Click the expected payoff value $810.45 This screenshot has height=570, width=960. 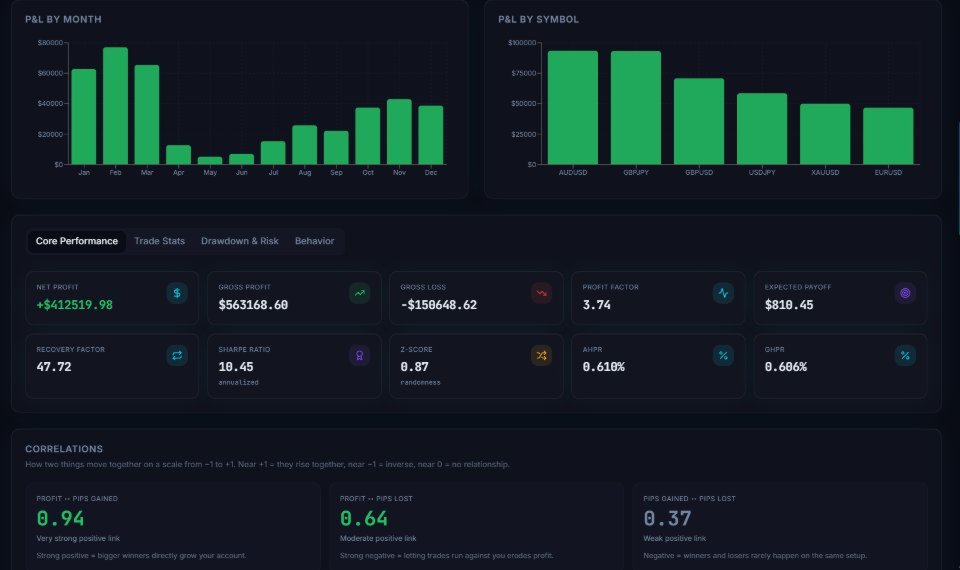tap(789, 305)
